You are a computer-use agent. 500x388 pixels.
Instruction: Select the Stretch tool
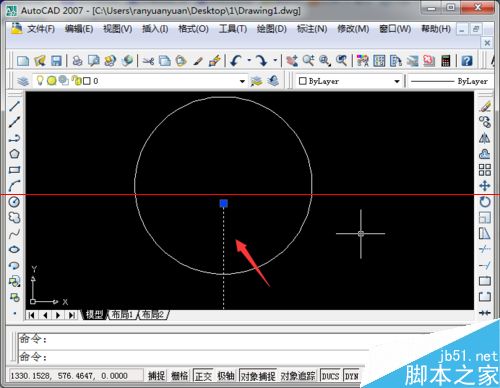pyautogui.click(x=485, y=234)
